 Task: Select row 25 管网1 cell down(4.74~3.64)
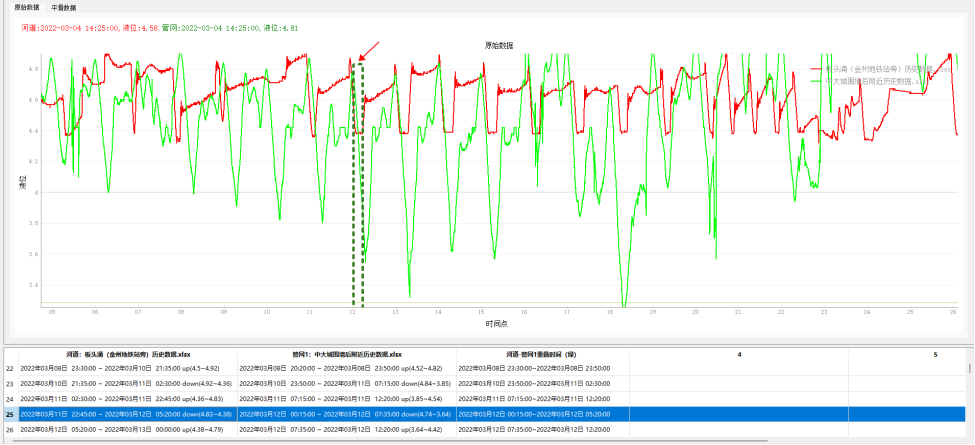(347, 414)
